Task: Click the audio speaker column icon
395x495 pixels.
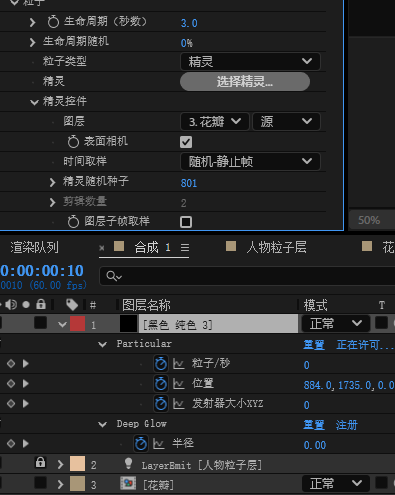Action: point(11,304)
